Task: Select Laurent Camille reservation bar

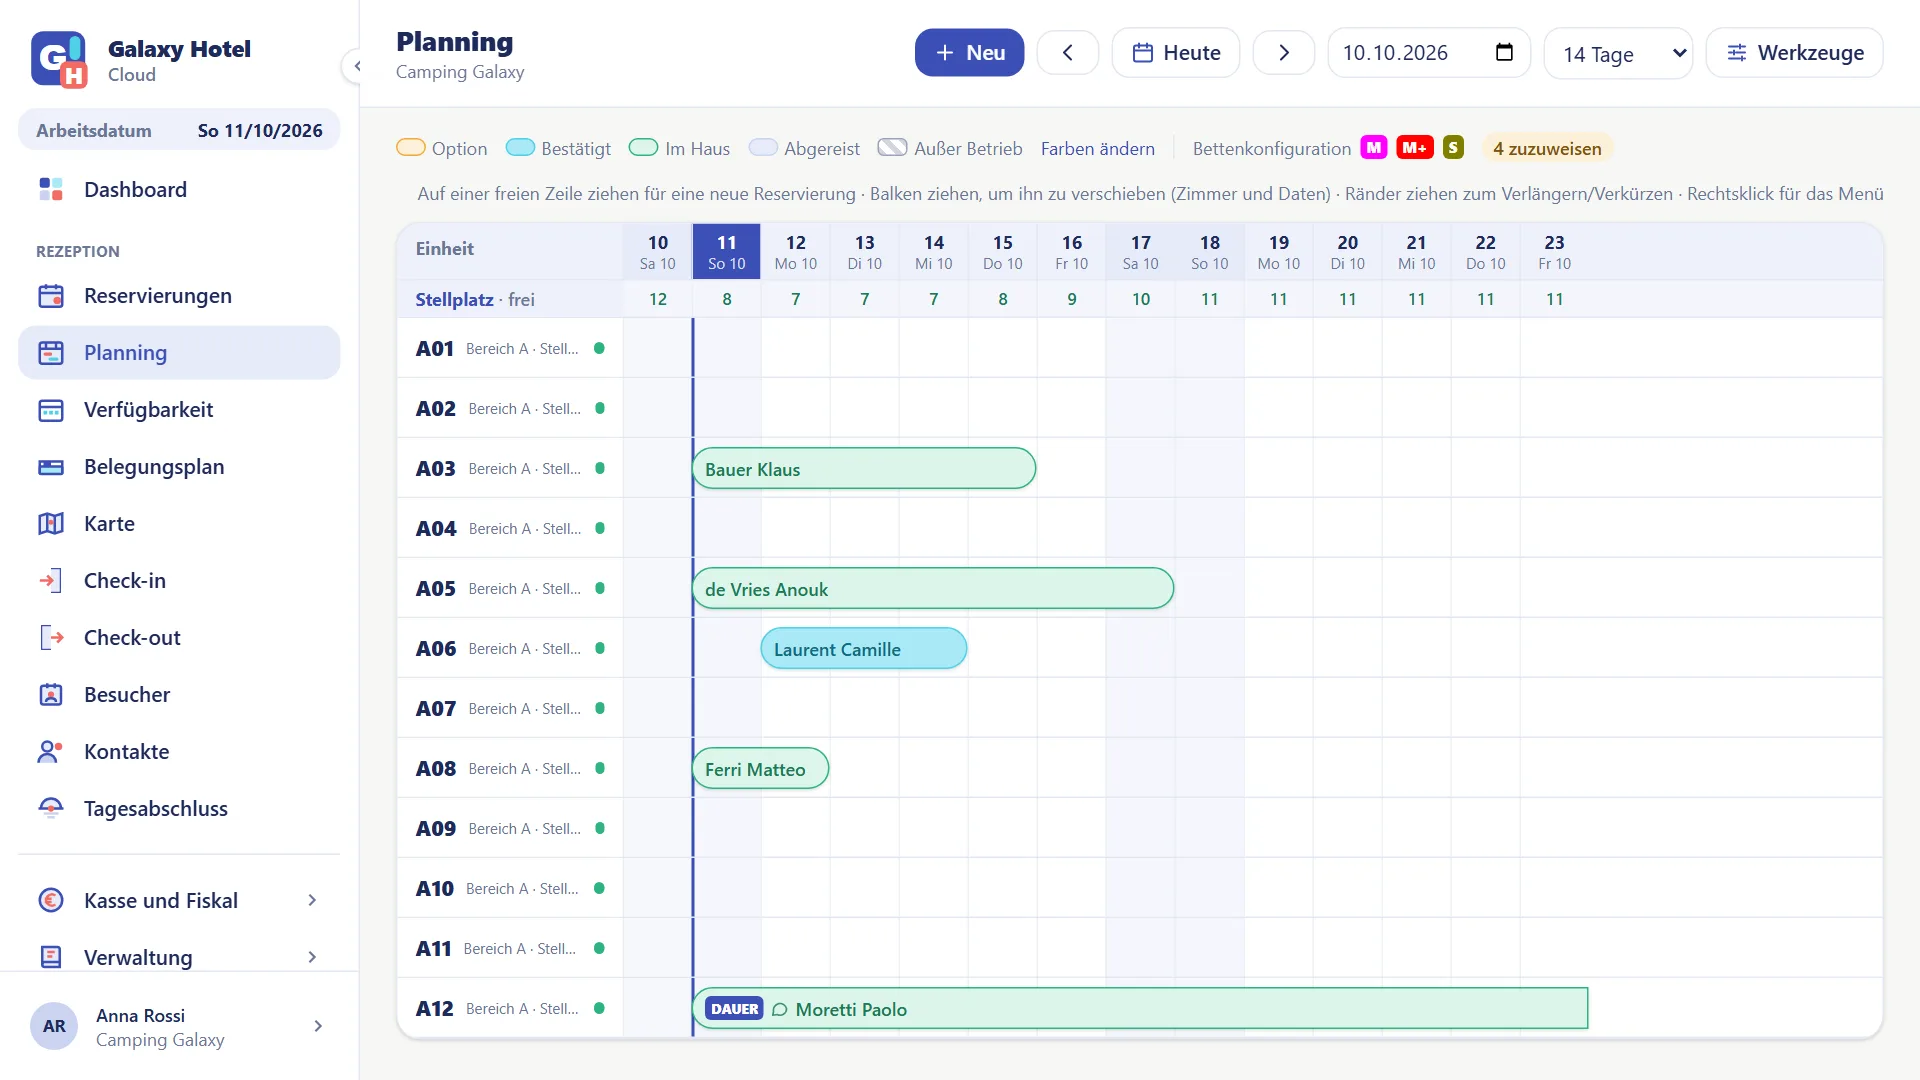Action: (x=864, y=649)
